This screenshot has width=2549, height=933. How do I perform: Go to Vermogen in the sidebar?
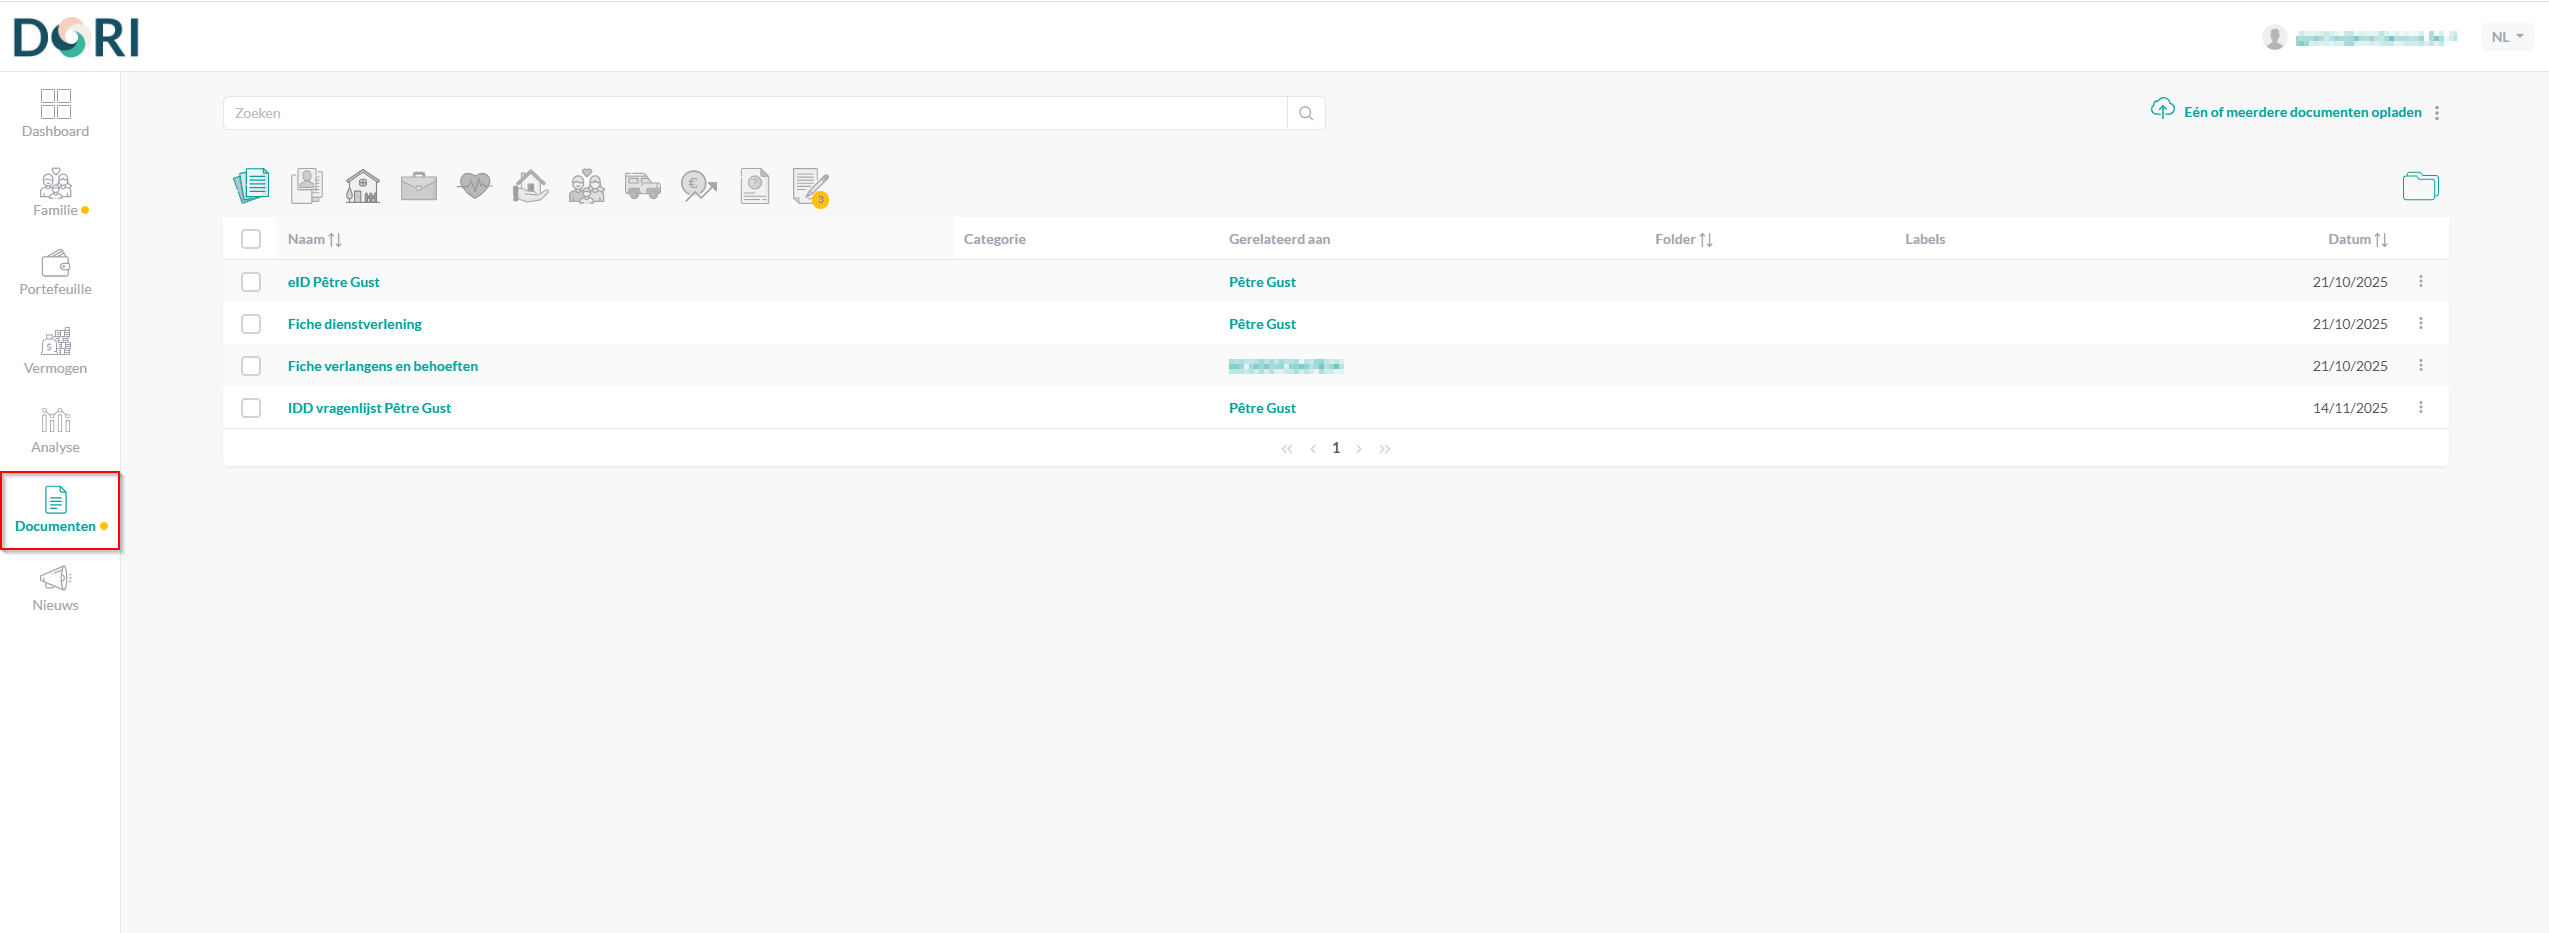(56, 350)
